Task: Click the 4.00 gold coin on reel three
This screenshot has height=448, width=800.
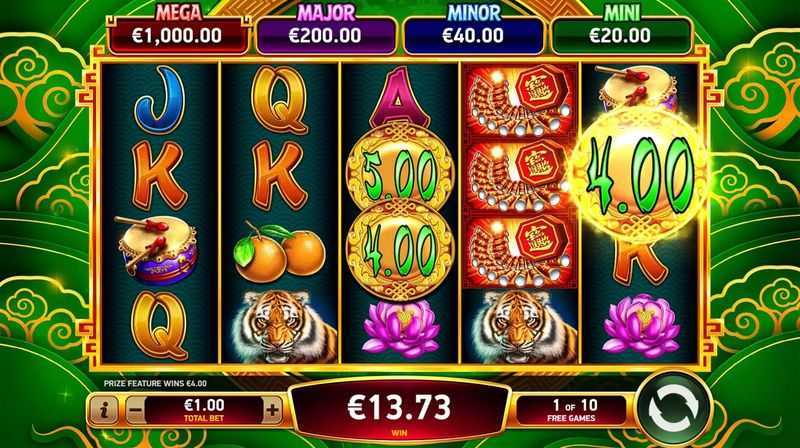Action: (399, 250)
